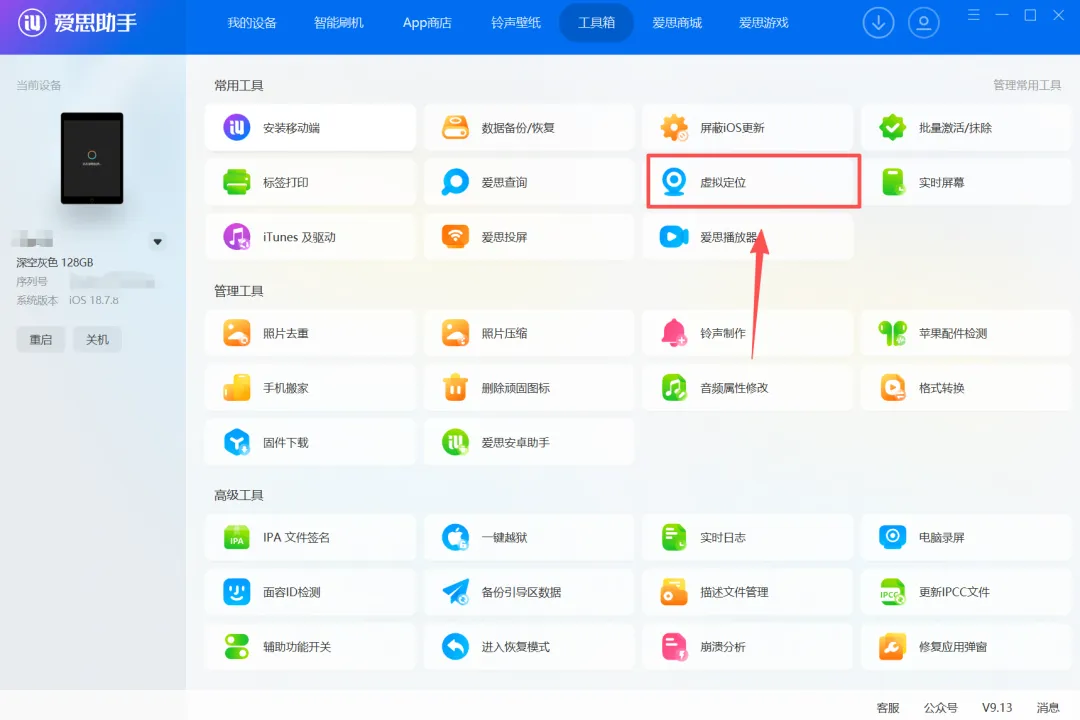Open the 数据备份/恢复 backup icon
This screenshot has width=1080, height=720.
(x=455, y=127)
